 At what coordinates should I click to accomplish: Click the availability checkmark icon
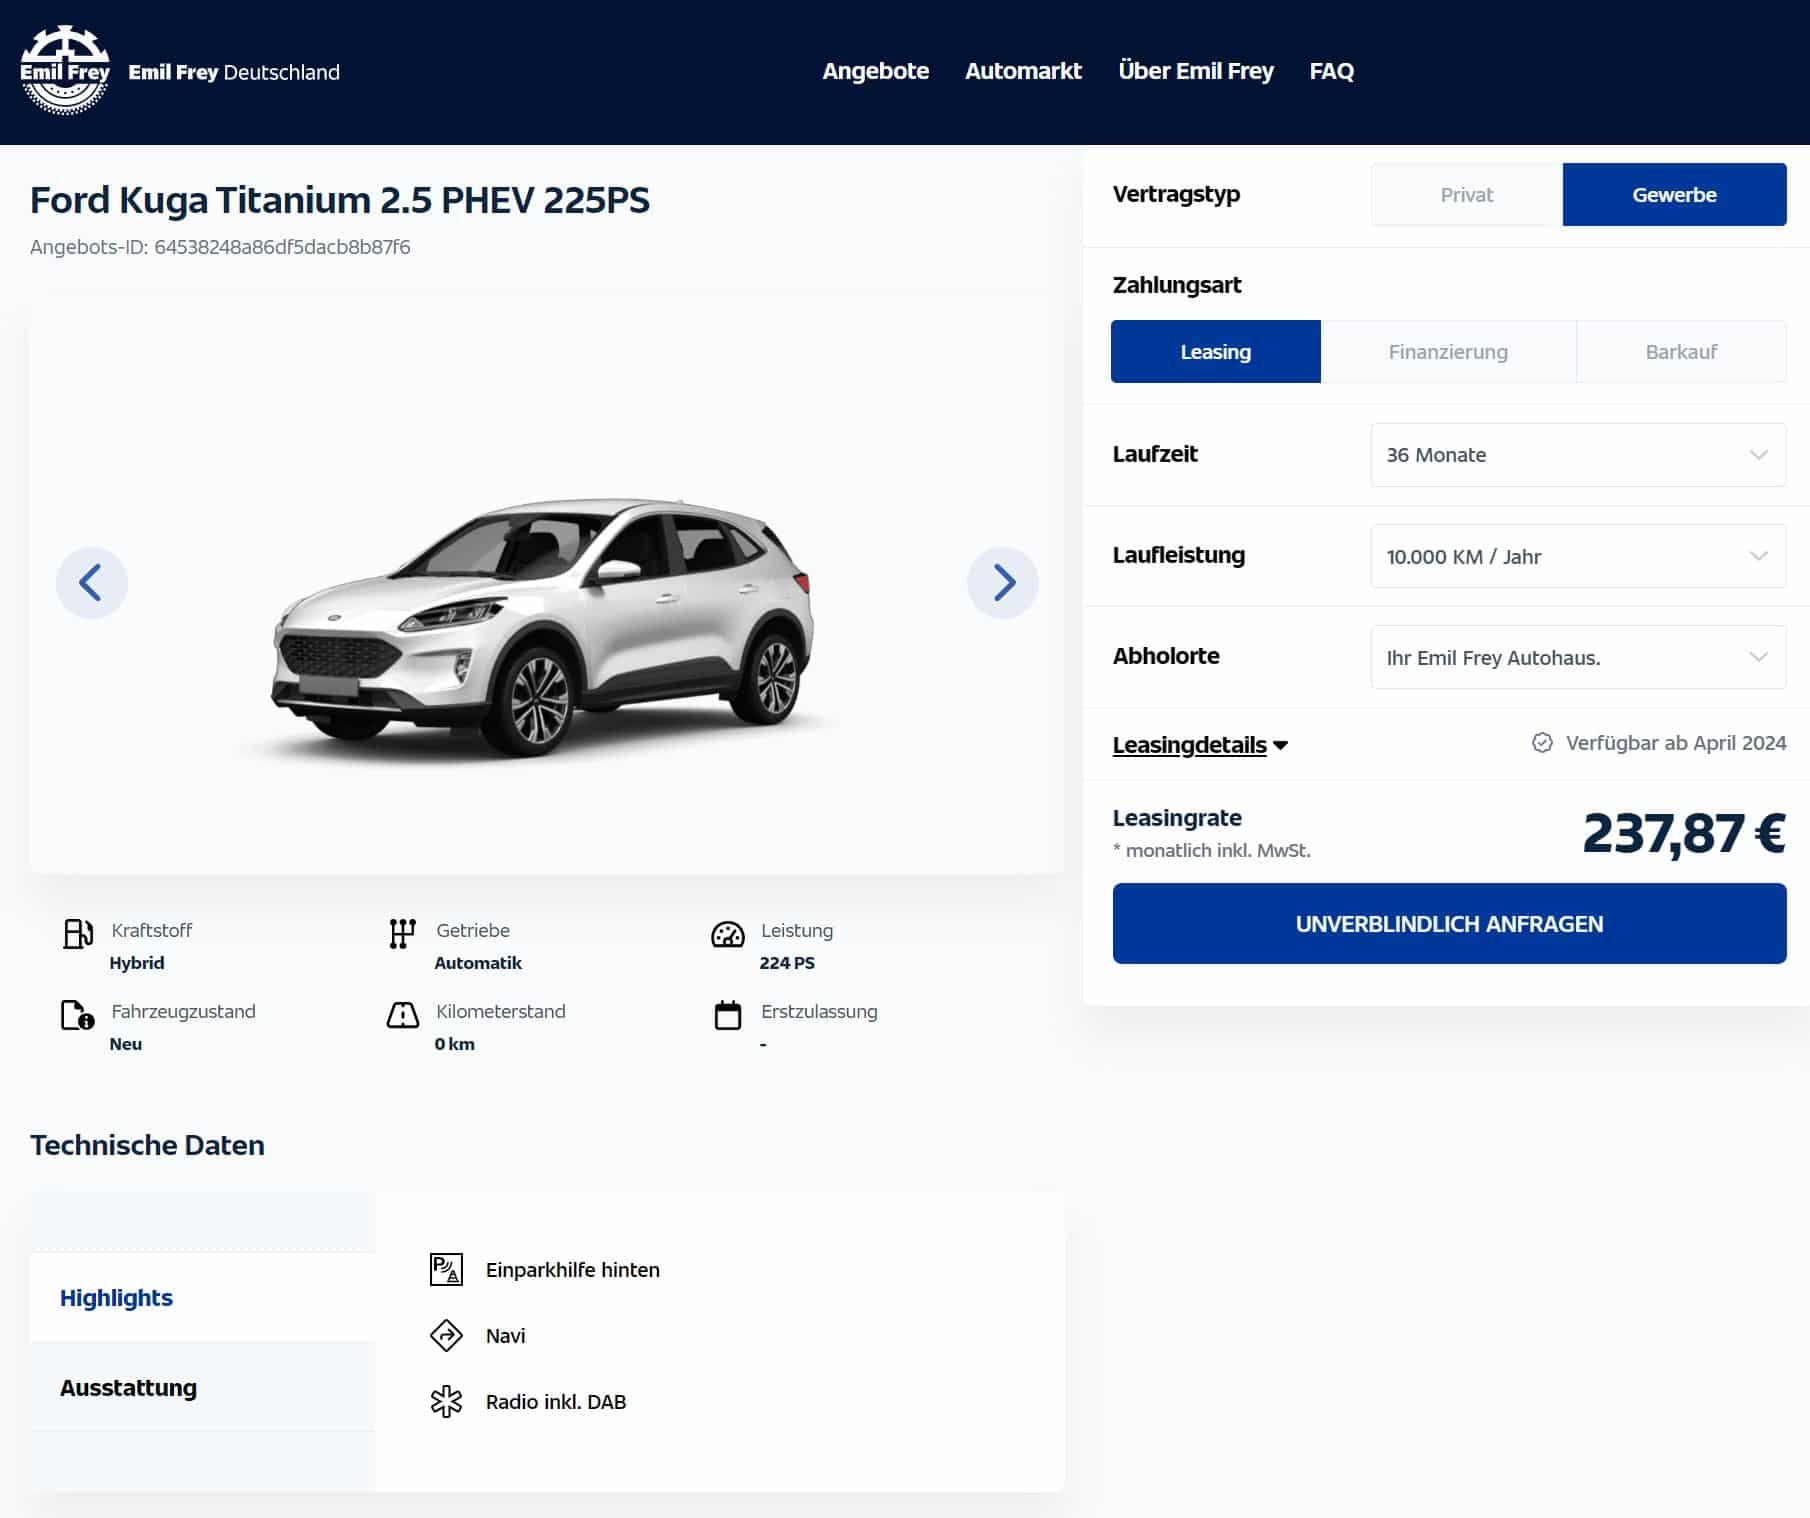(x=1542, y=743)
